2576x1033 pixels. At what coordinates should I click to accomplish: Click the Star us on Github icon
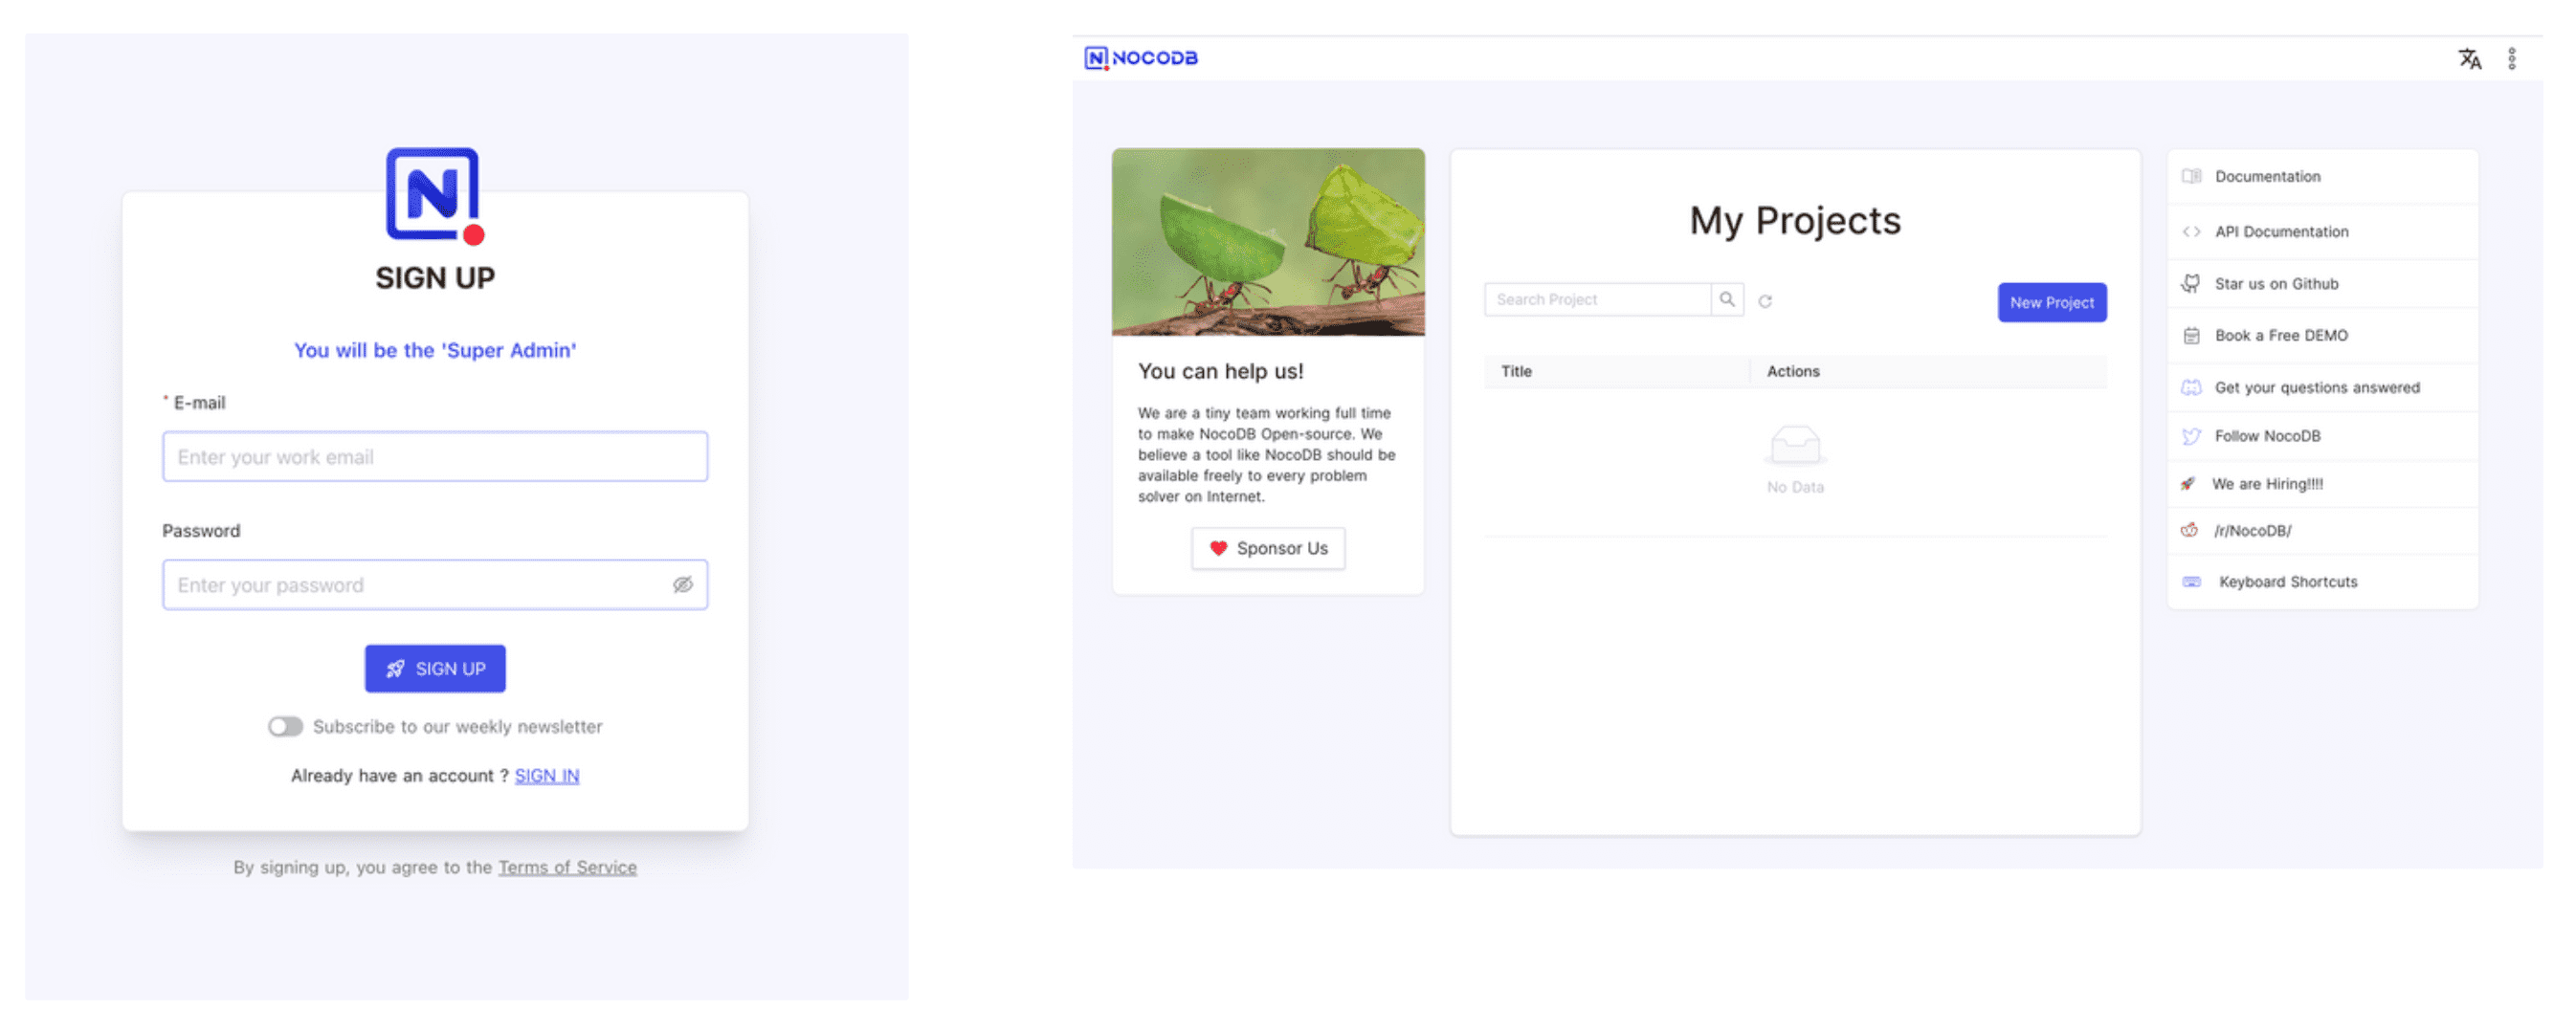click(2190, 284)
